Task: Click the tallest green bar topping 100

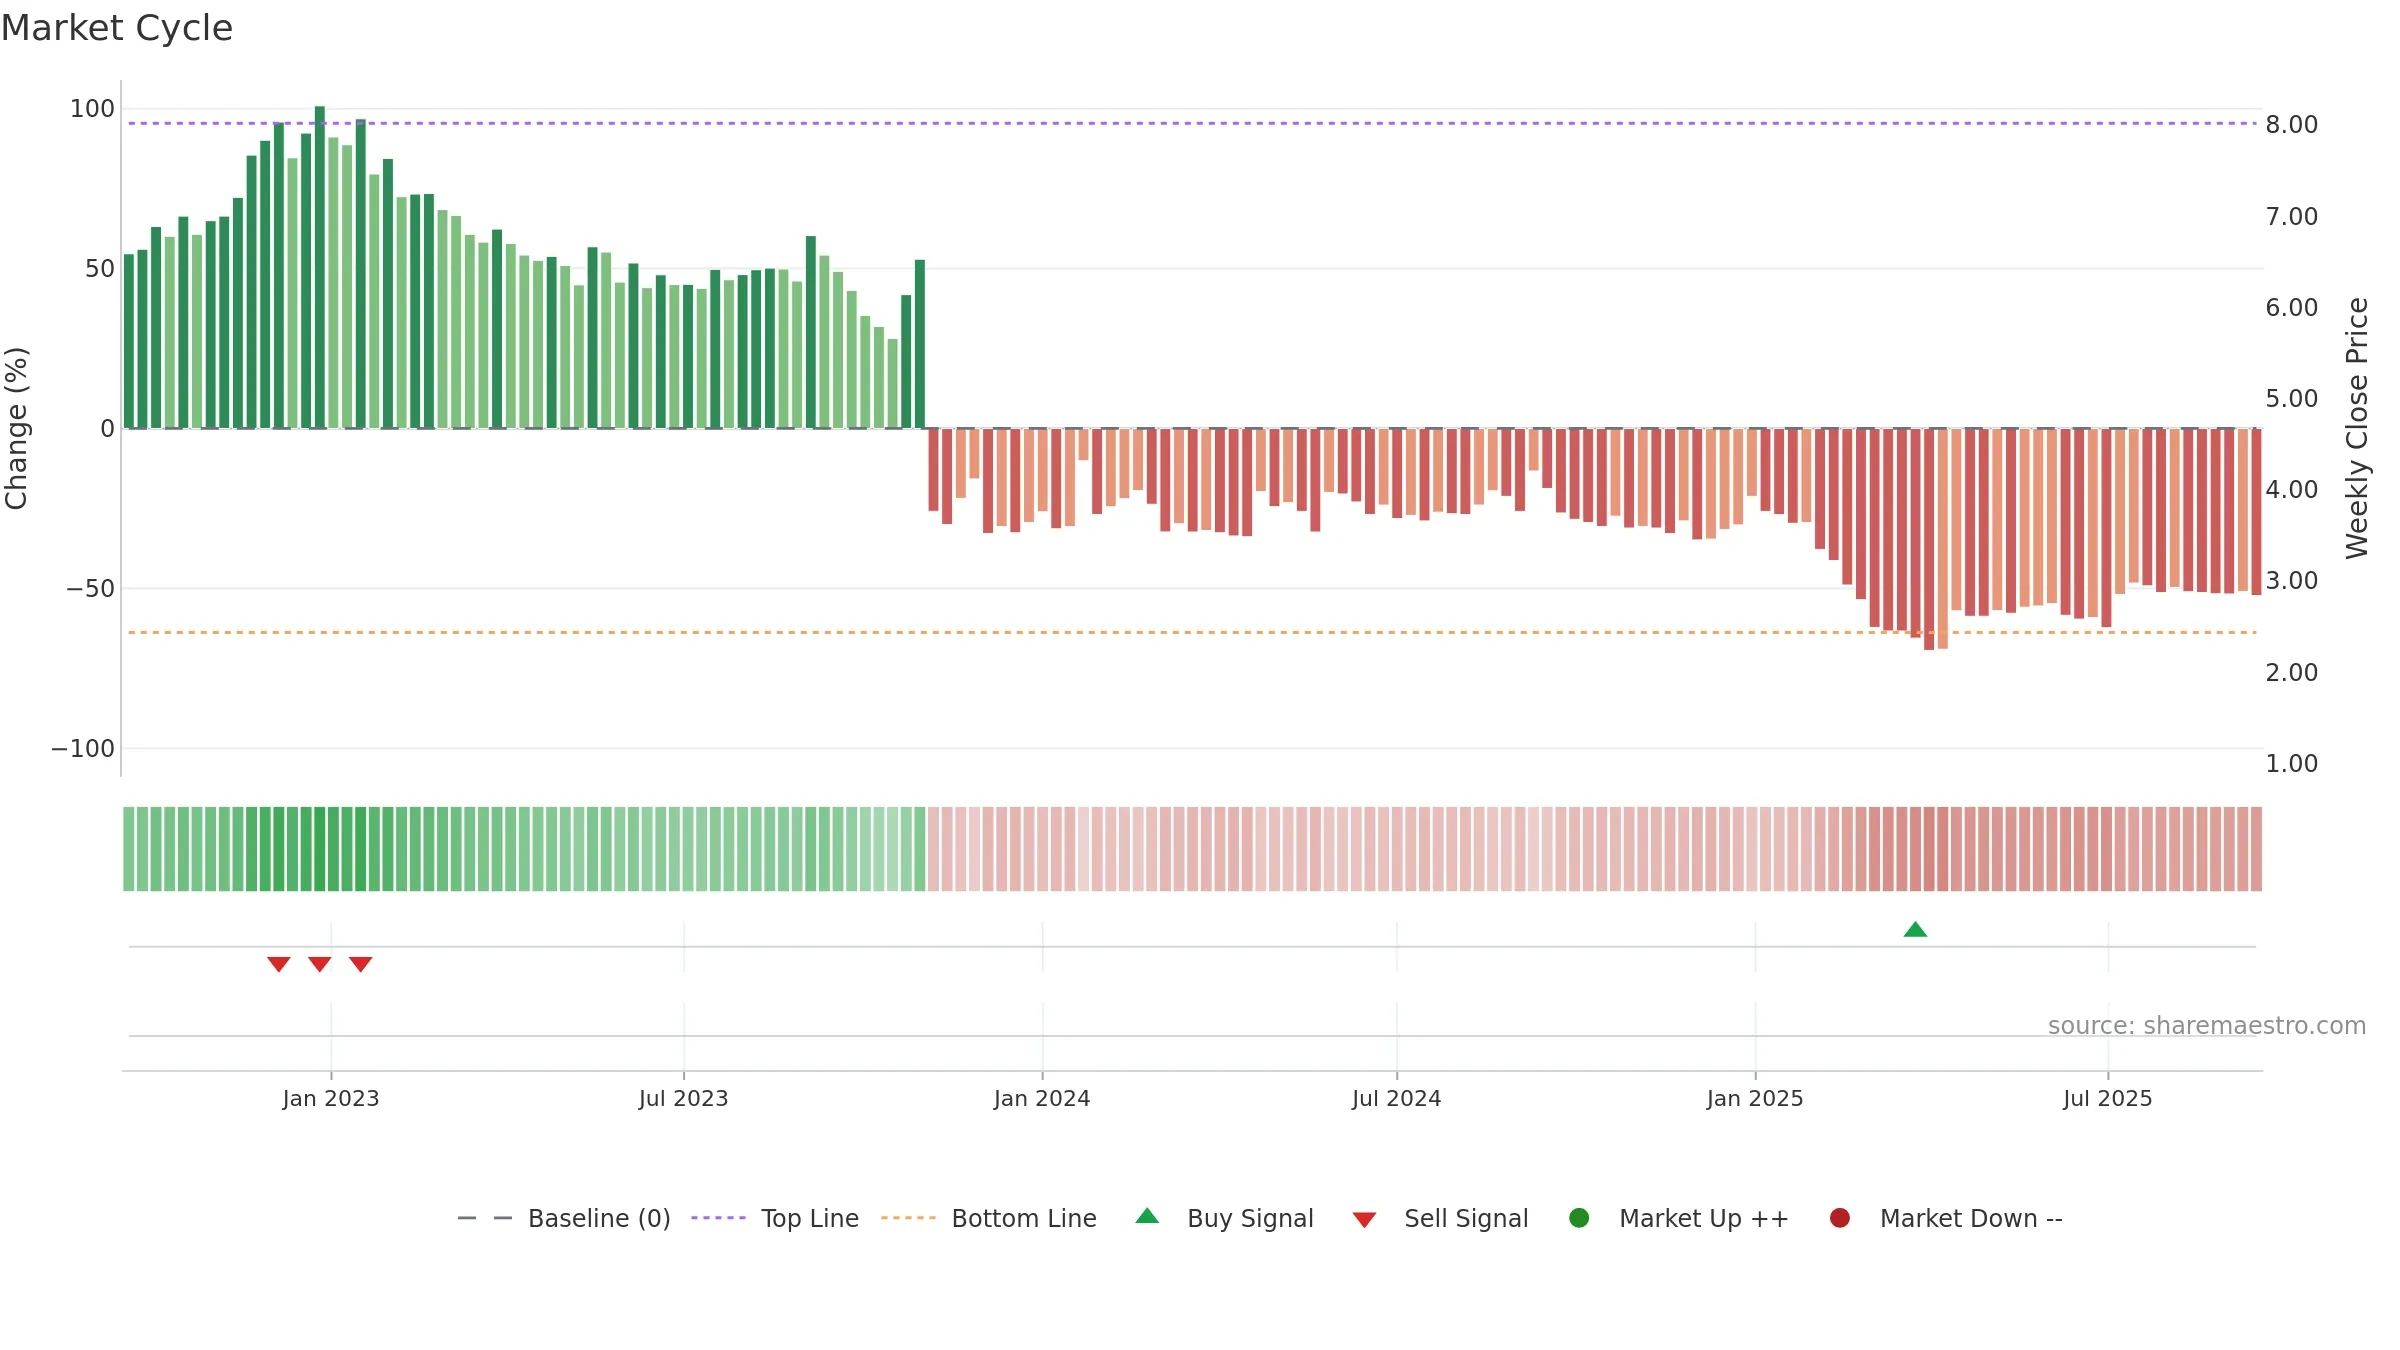Action: 320,267
